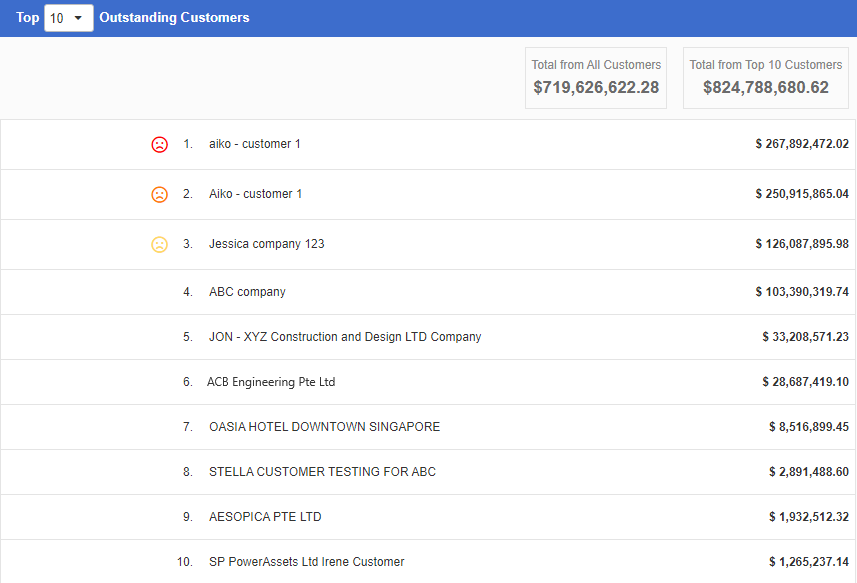
Task: Click the red sad face beside aiko - customer 1
Action: 159,144
